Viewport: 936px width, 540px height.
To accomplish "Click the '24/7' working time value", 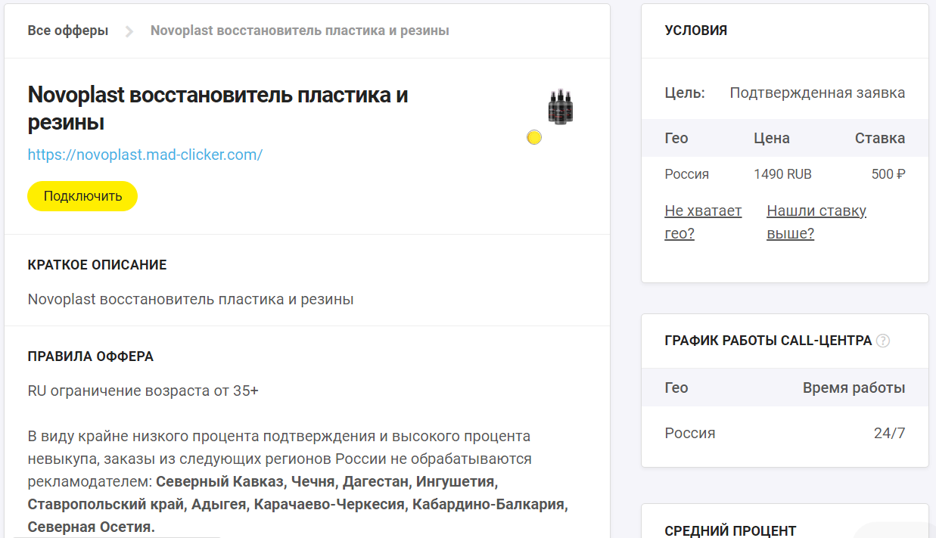I will 889,433.
